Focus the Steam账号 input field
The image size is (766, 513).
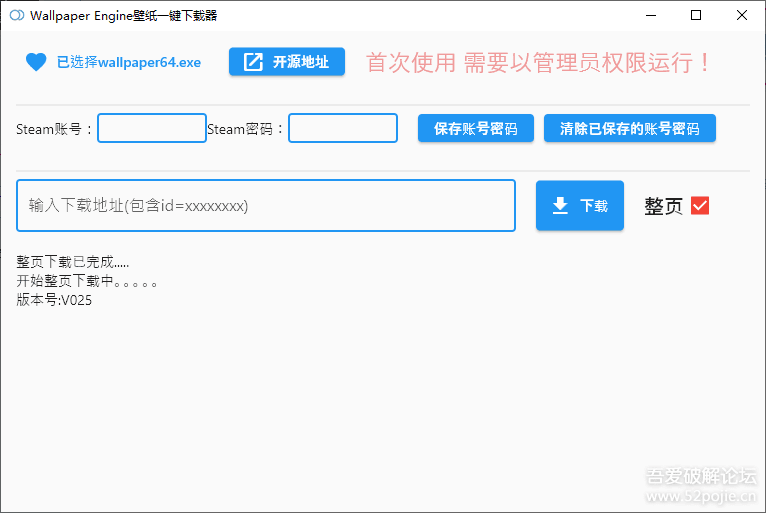click(152, 128)
